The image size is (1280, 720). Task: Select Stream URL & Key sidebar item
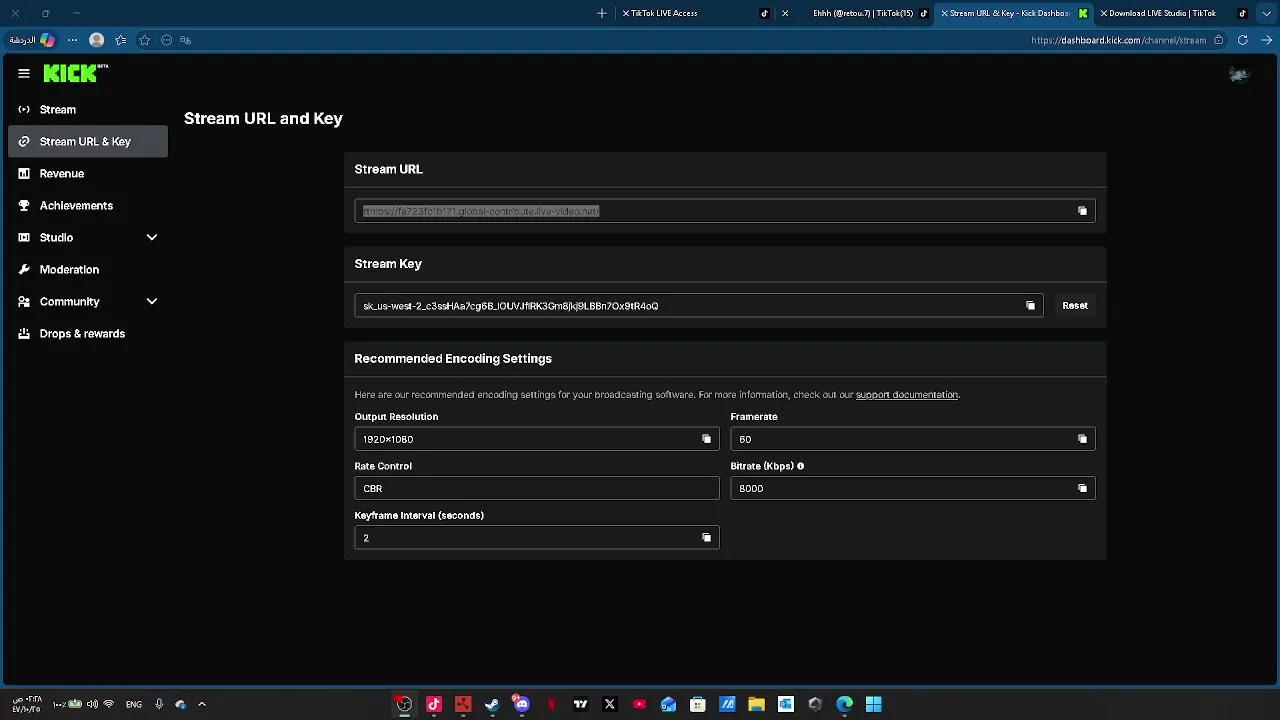click(x=88, y=141)
